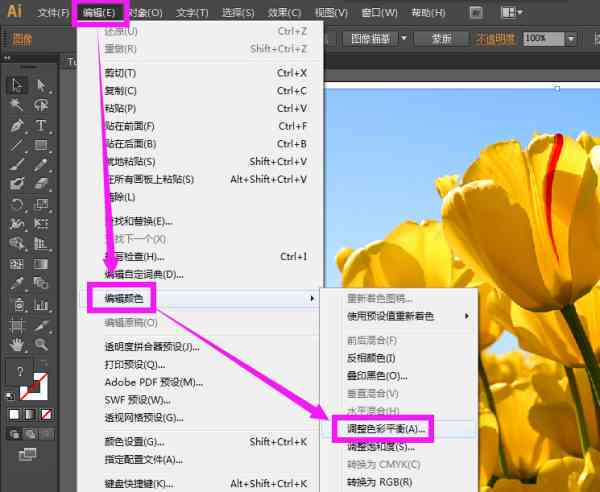Image resolution: width=600 pixels, height=492 pixels.
Task: Select the Type tool
Action: tap(41, 125)
